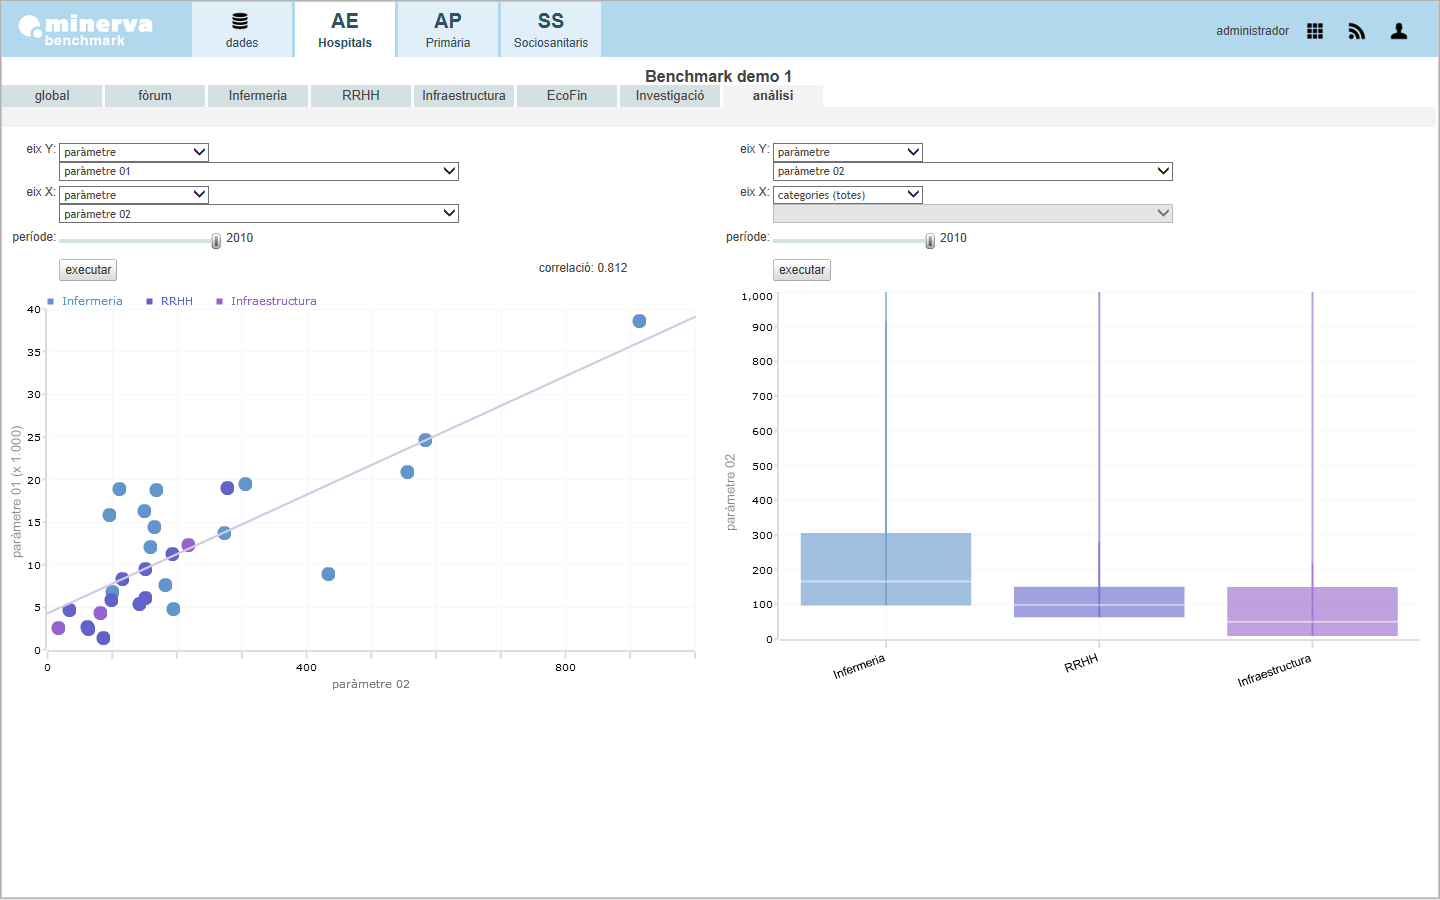Open the fòrum sub-tab
Screen dimensions: 1440x900
click(x=155, y=96)
